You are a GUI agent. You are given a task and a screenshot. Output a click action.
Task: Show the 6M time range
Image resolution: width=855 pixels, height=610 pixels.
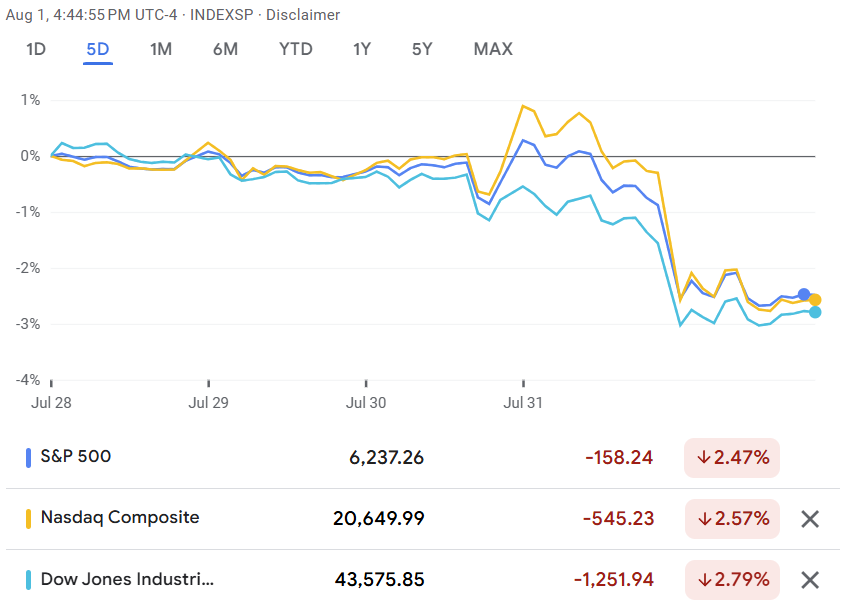tap(225, 50)
